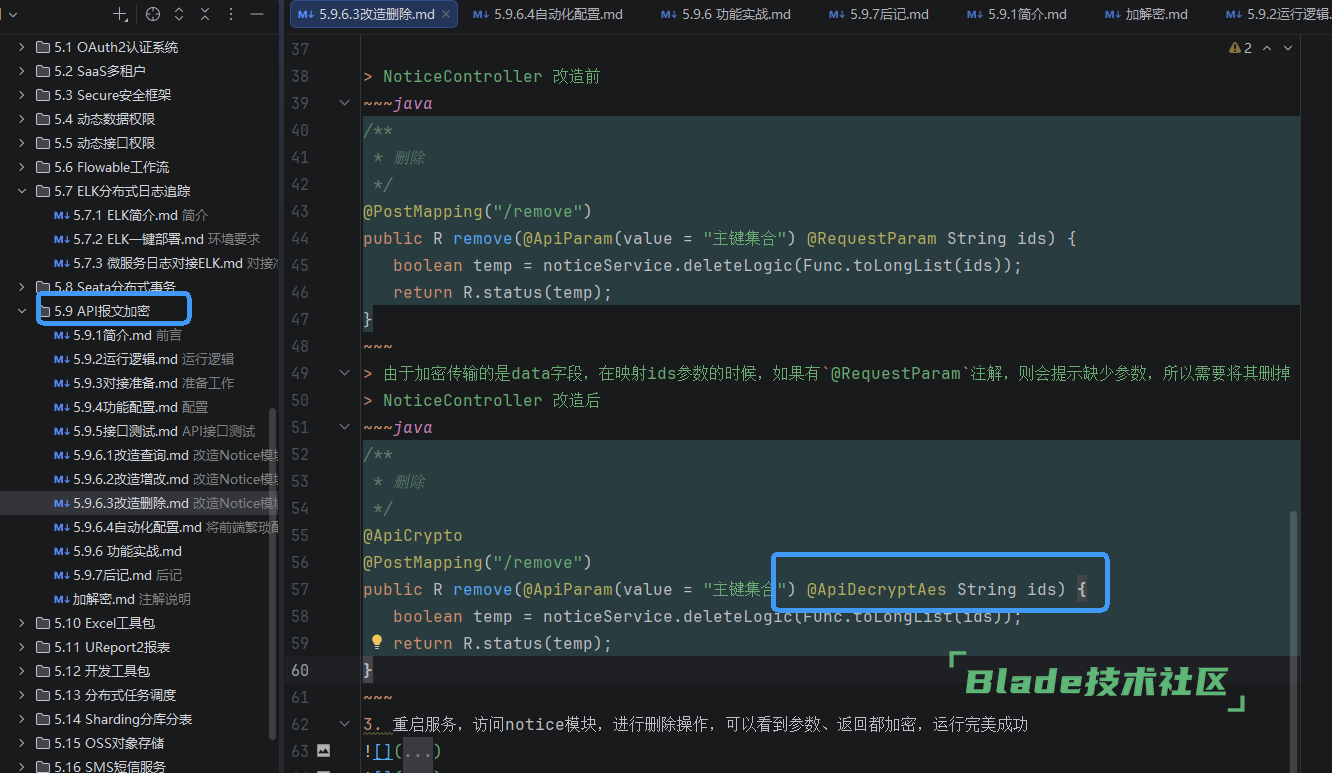
Task: Expand the 5.2 SaaS多租户 folder
Action: pos(22,71)
